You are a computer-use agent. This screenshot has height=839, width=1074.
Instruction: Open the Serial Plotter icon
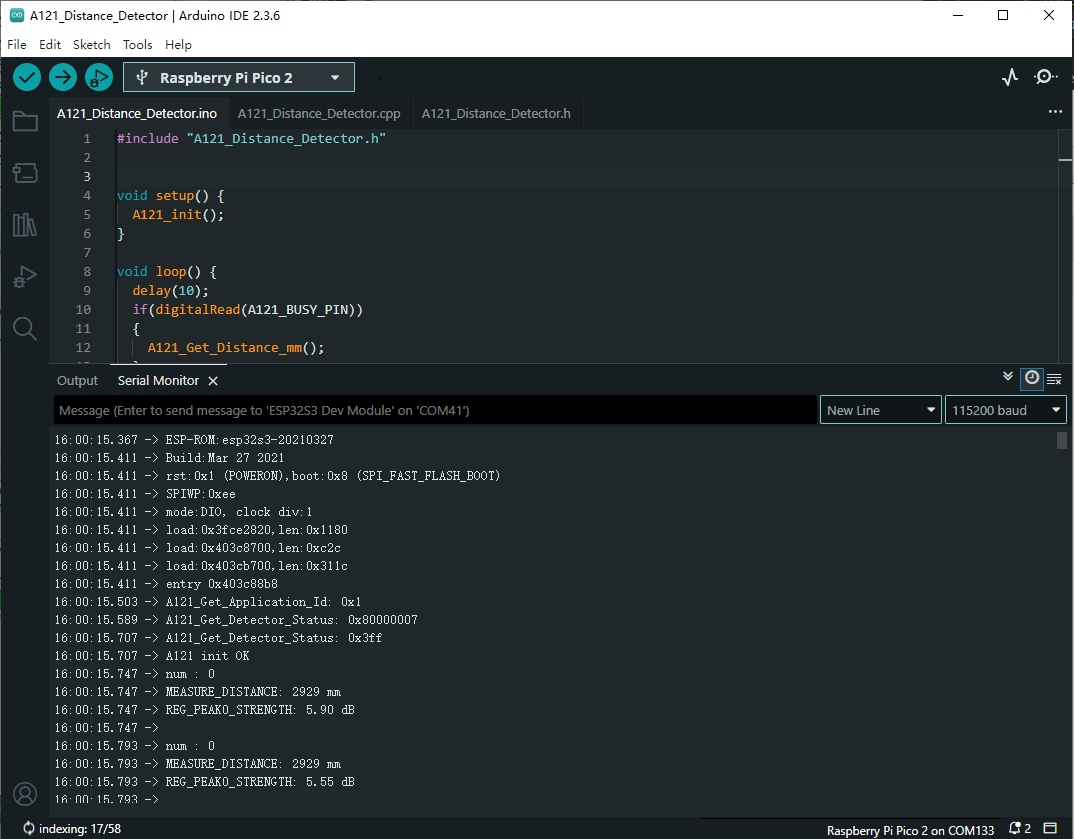1010,77
